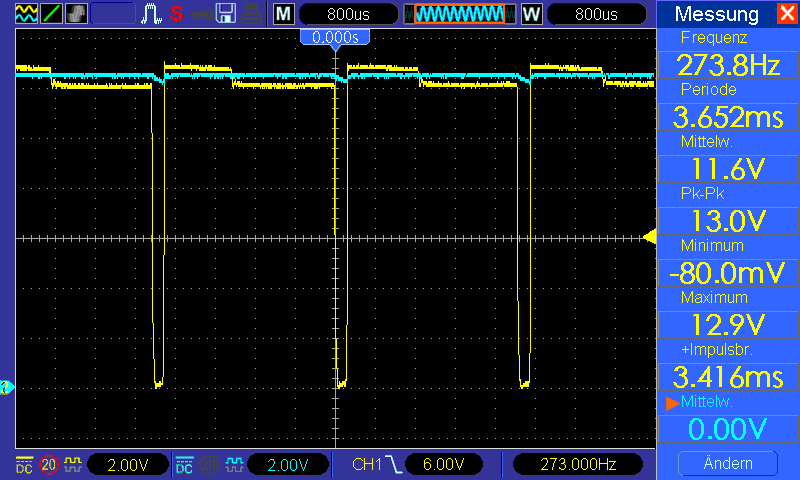Click the 0.000s trigger position marker
Image resolution: width=800 pixels, height=480 pixels.
tap(335, 38)
